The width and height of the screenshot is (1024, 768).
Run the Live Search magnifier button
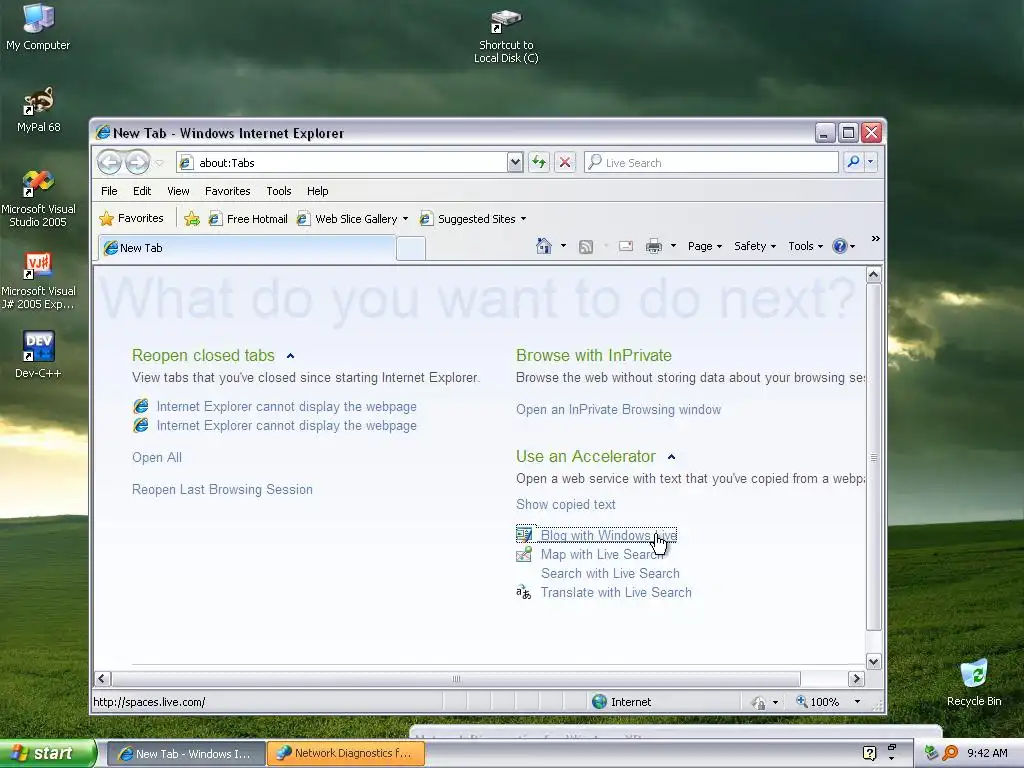(x=854, y=162)
